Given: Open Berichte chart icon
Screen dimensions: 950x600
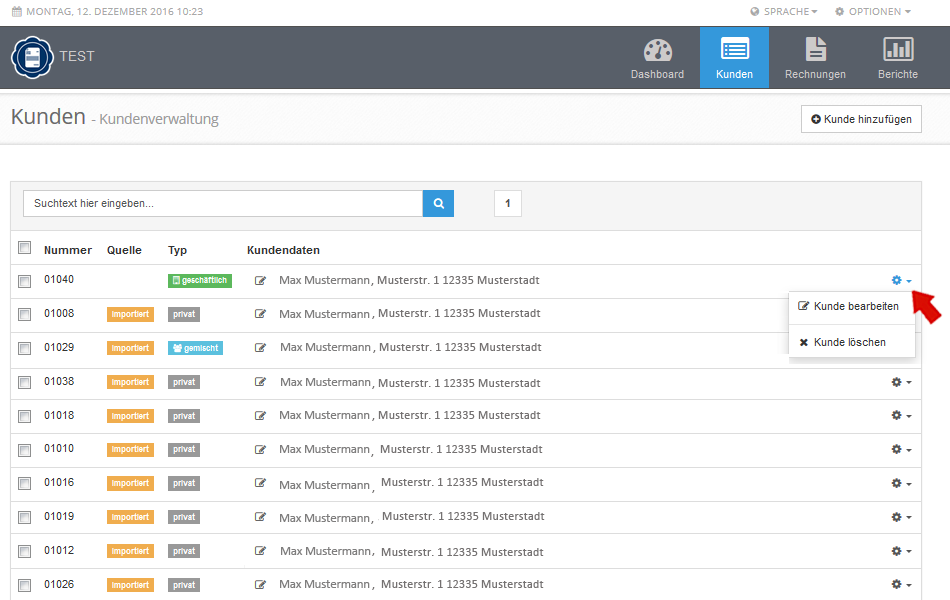Looking at the screenshot, I should pyautogui.click(x=897, y=50).
